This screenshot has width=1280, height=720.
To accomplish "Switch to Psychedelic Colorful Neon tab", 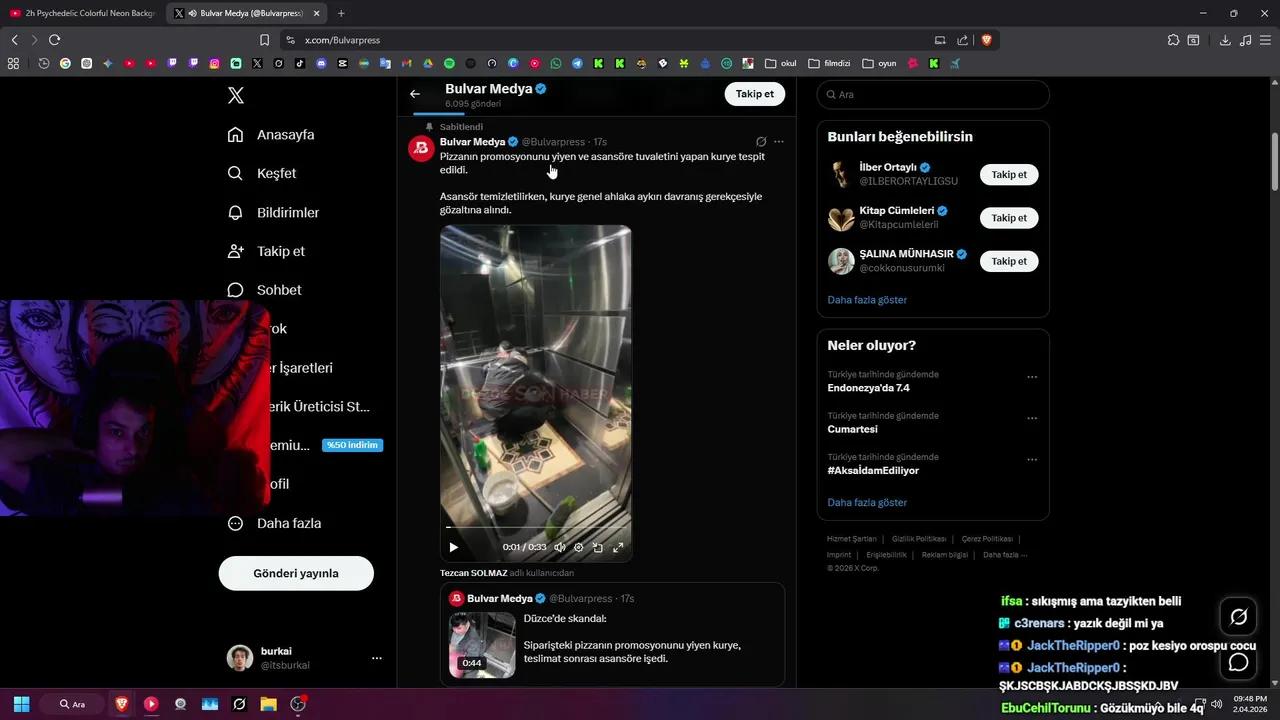I will [82, 13].
